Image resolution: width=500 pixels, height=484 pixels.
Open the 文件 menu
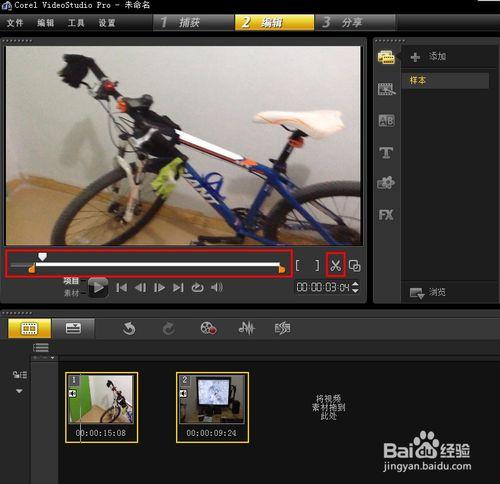pos(15,23)
